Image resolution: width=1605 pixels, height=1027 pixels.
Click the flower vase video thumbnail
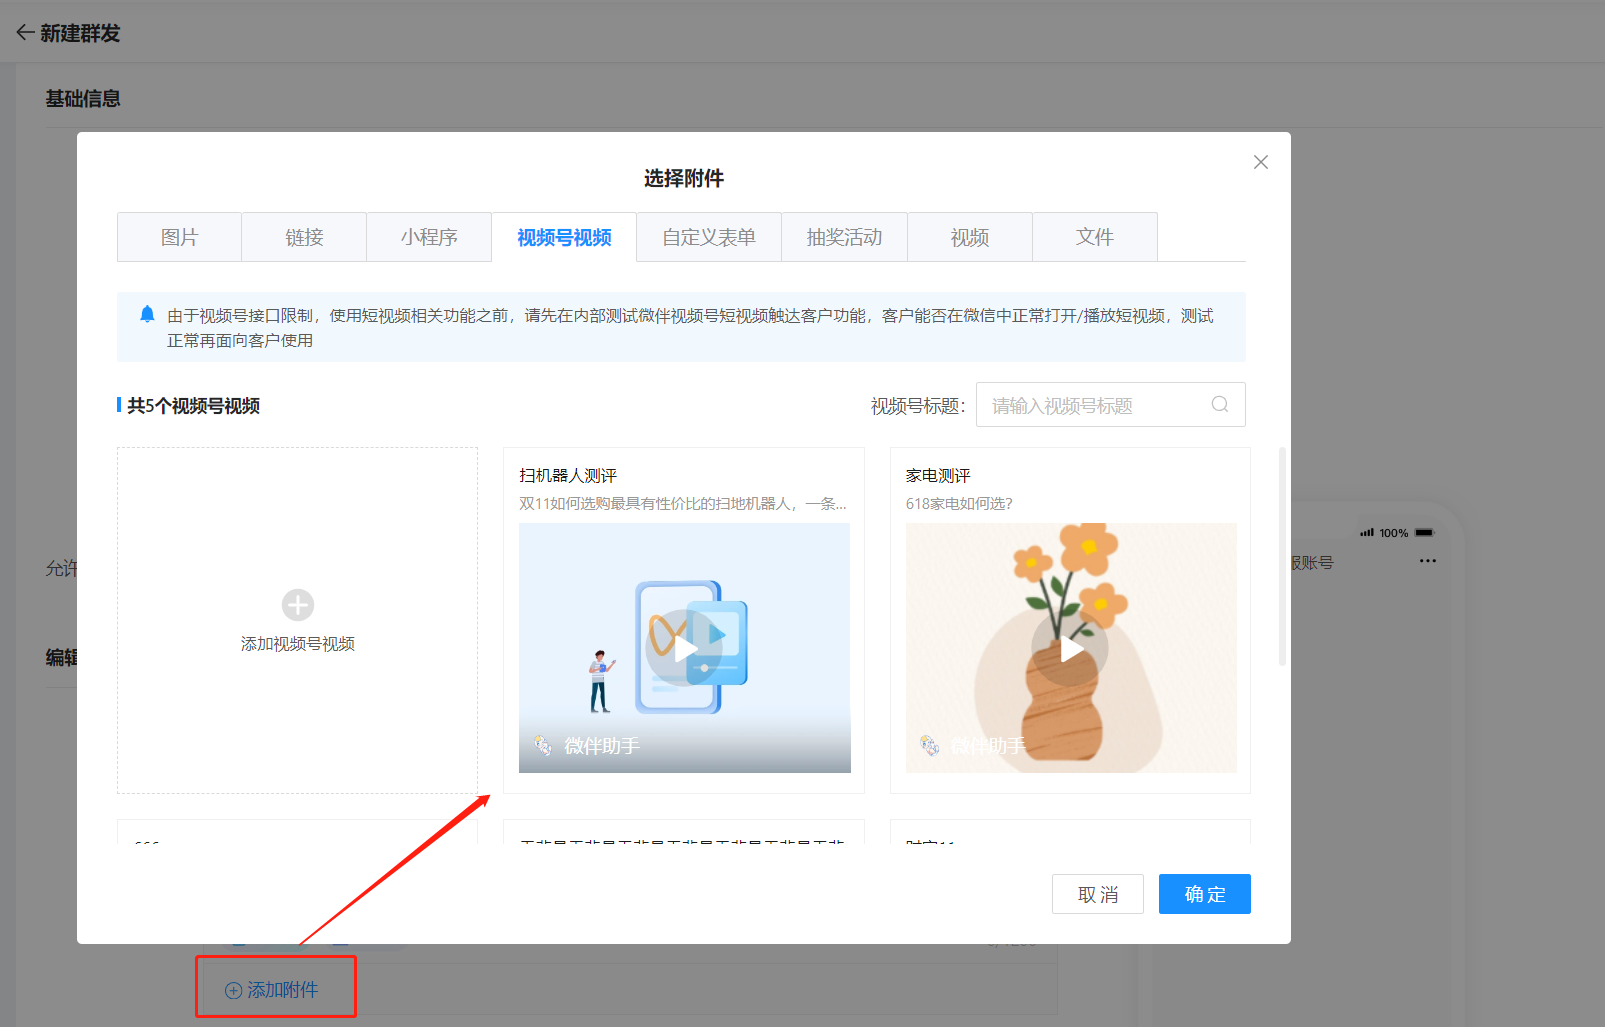click(x=1071, y=648)
